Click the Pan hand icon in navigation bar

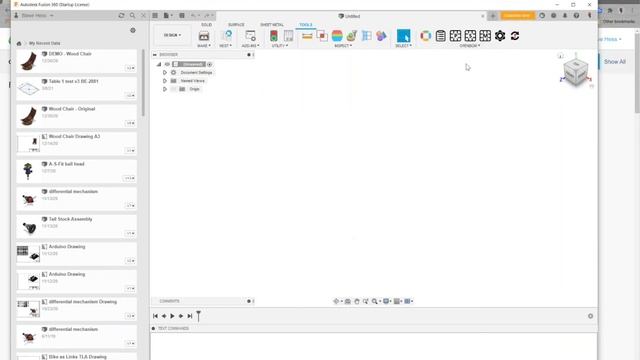point(357,301)
